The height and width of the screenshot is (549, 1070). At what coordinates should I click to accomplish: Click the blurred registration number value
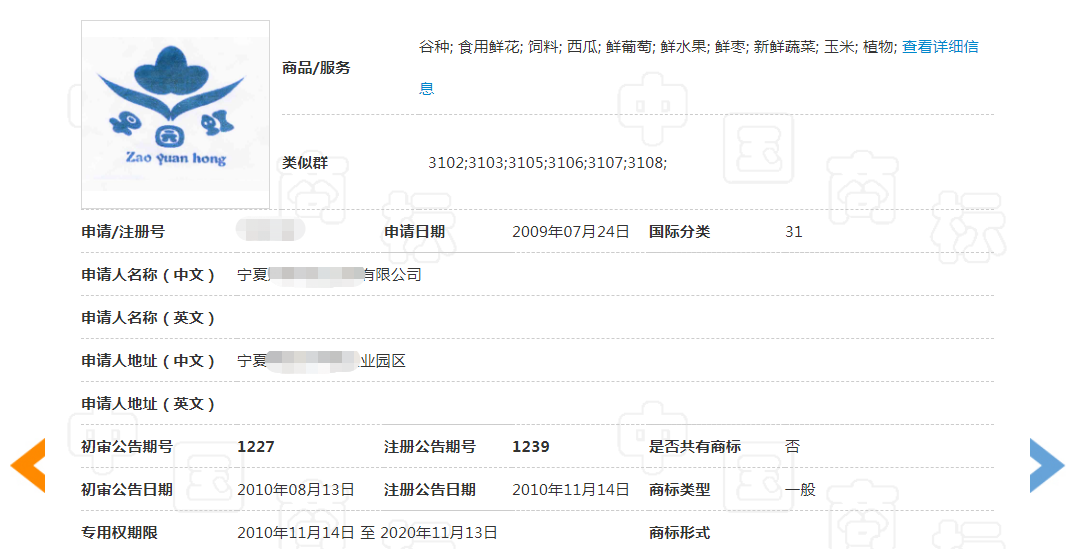click(270, 231)
